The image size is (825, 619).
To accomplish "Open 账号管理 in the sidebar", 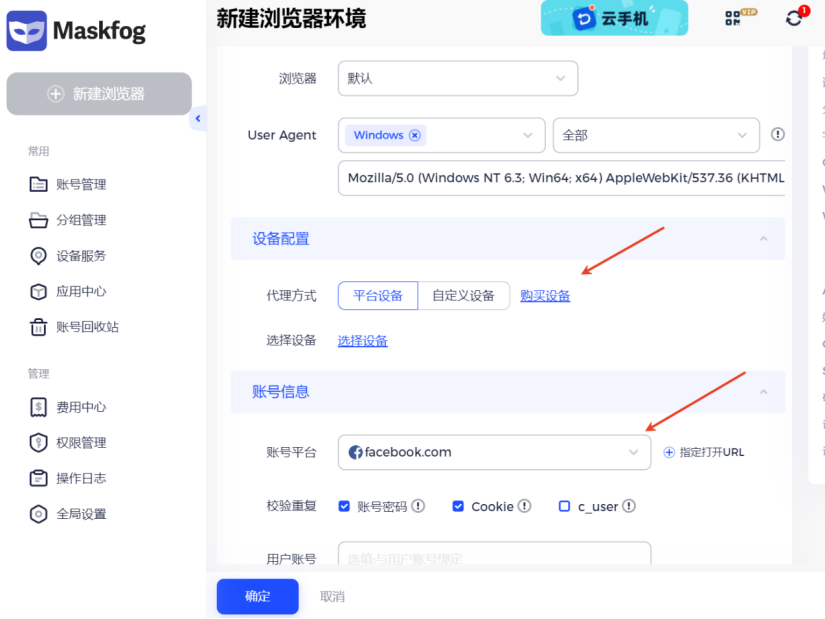I will click(x=80, y=184).
